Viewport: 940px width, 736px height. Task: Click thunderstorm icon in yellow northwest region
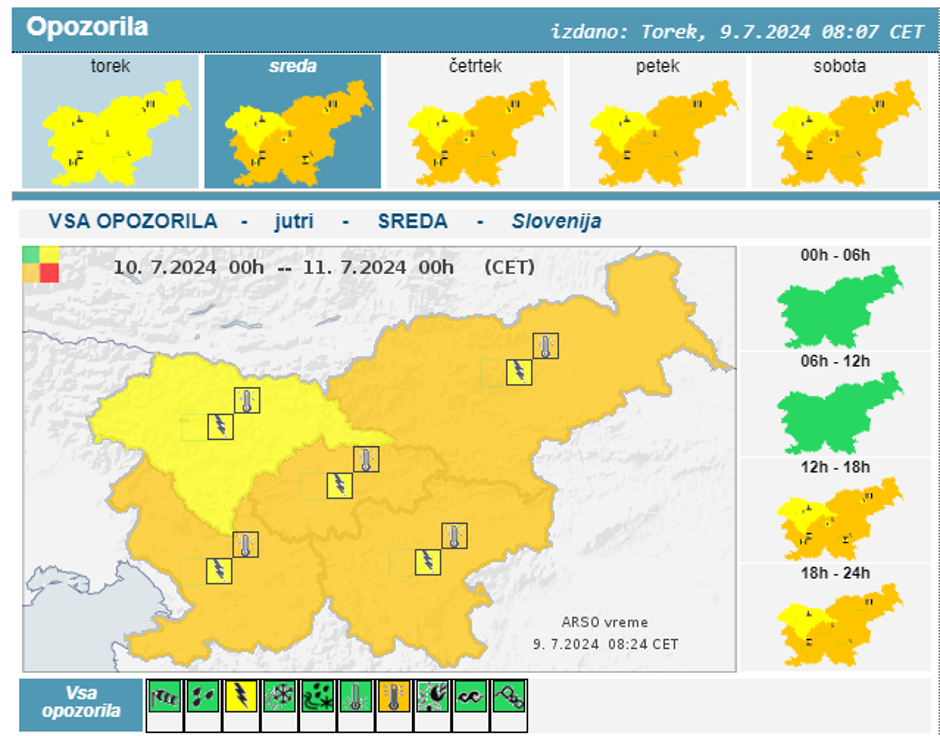pos(220,426)
